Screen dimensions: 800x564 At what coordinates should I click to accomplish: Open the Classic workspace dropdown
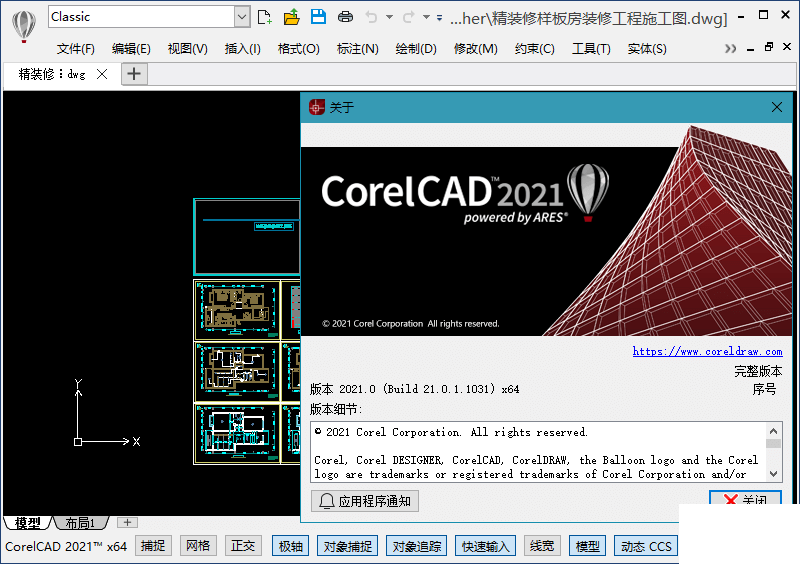[242, 16]
